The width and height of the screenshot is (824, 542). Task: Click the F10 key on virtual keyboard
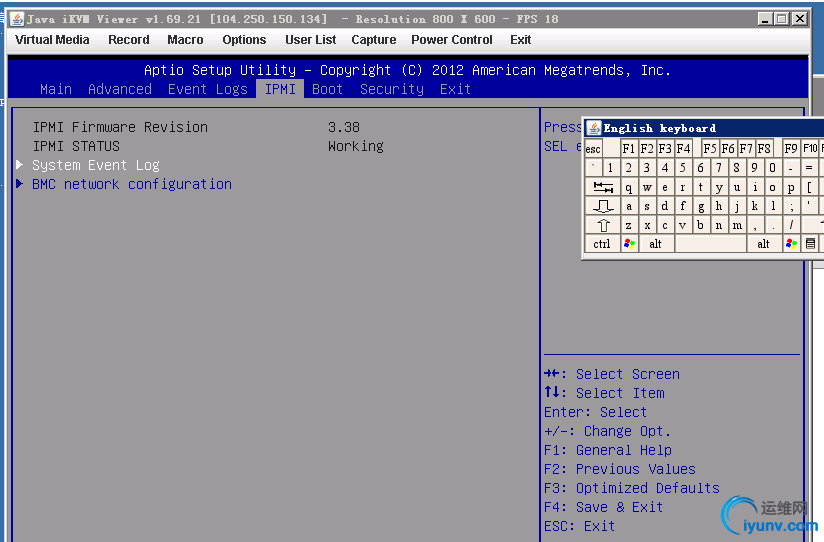810,149
